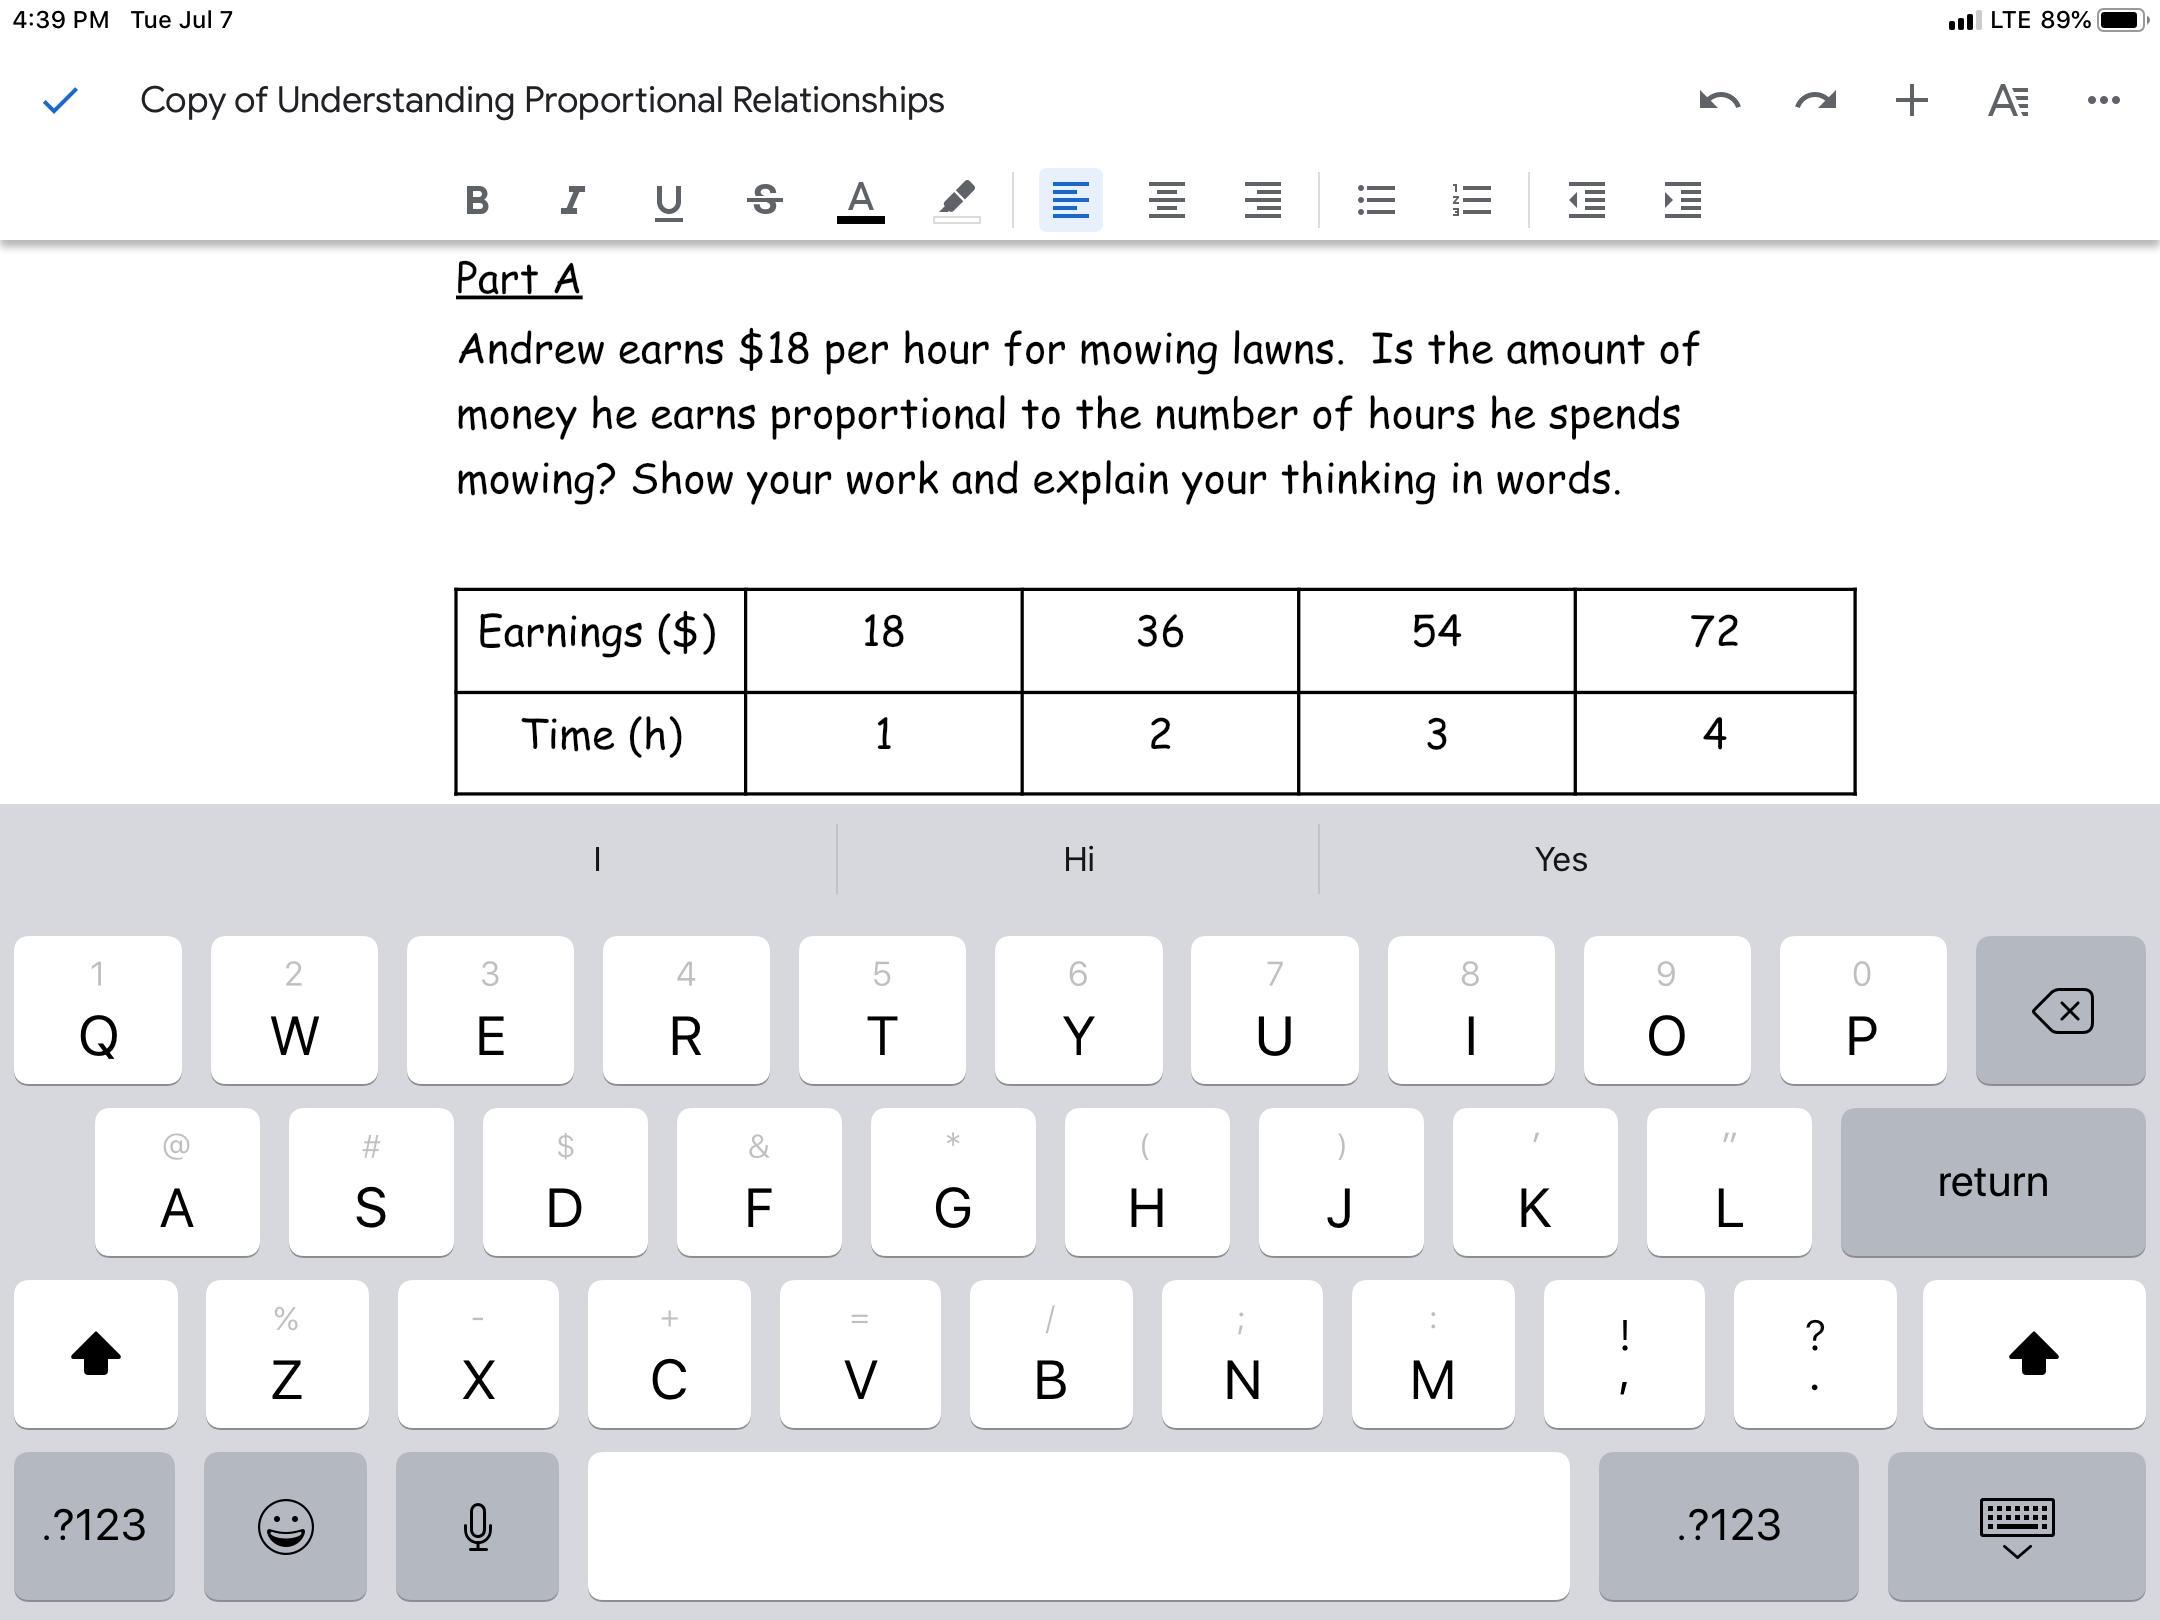Open the text color picker
Viewport: 2160px width, 1620px height.
860,200
